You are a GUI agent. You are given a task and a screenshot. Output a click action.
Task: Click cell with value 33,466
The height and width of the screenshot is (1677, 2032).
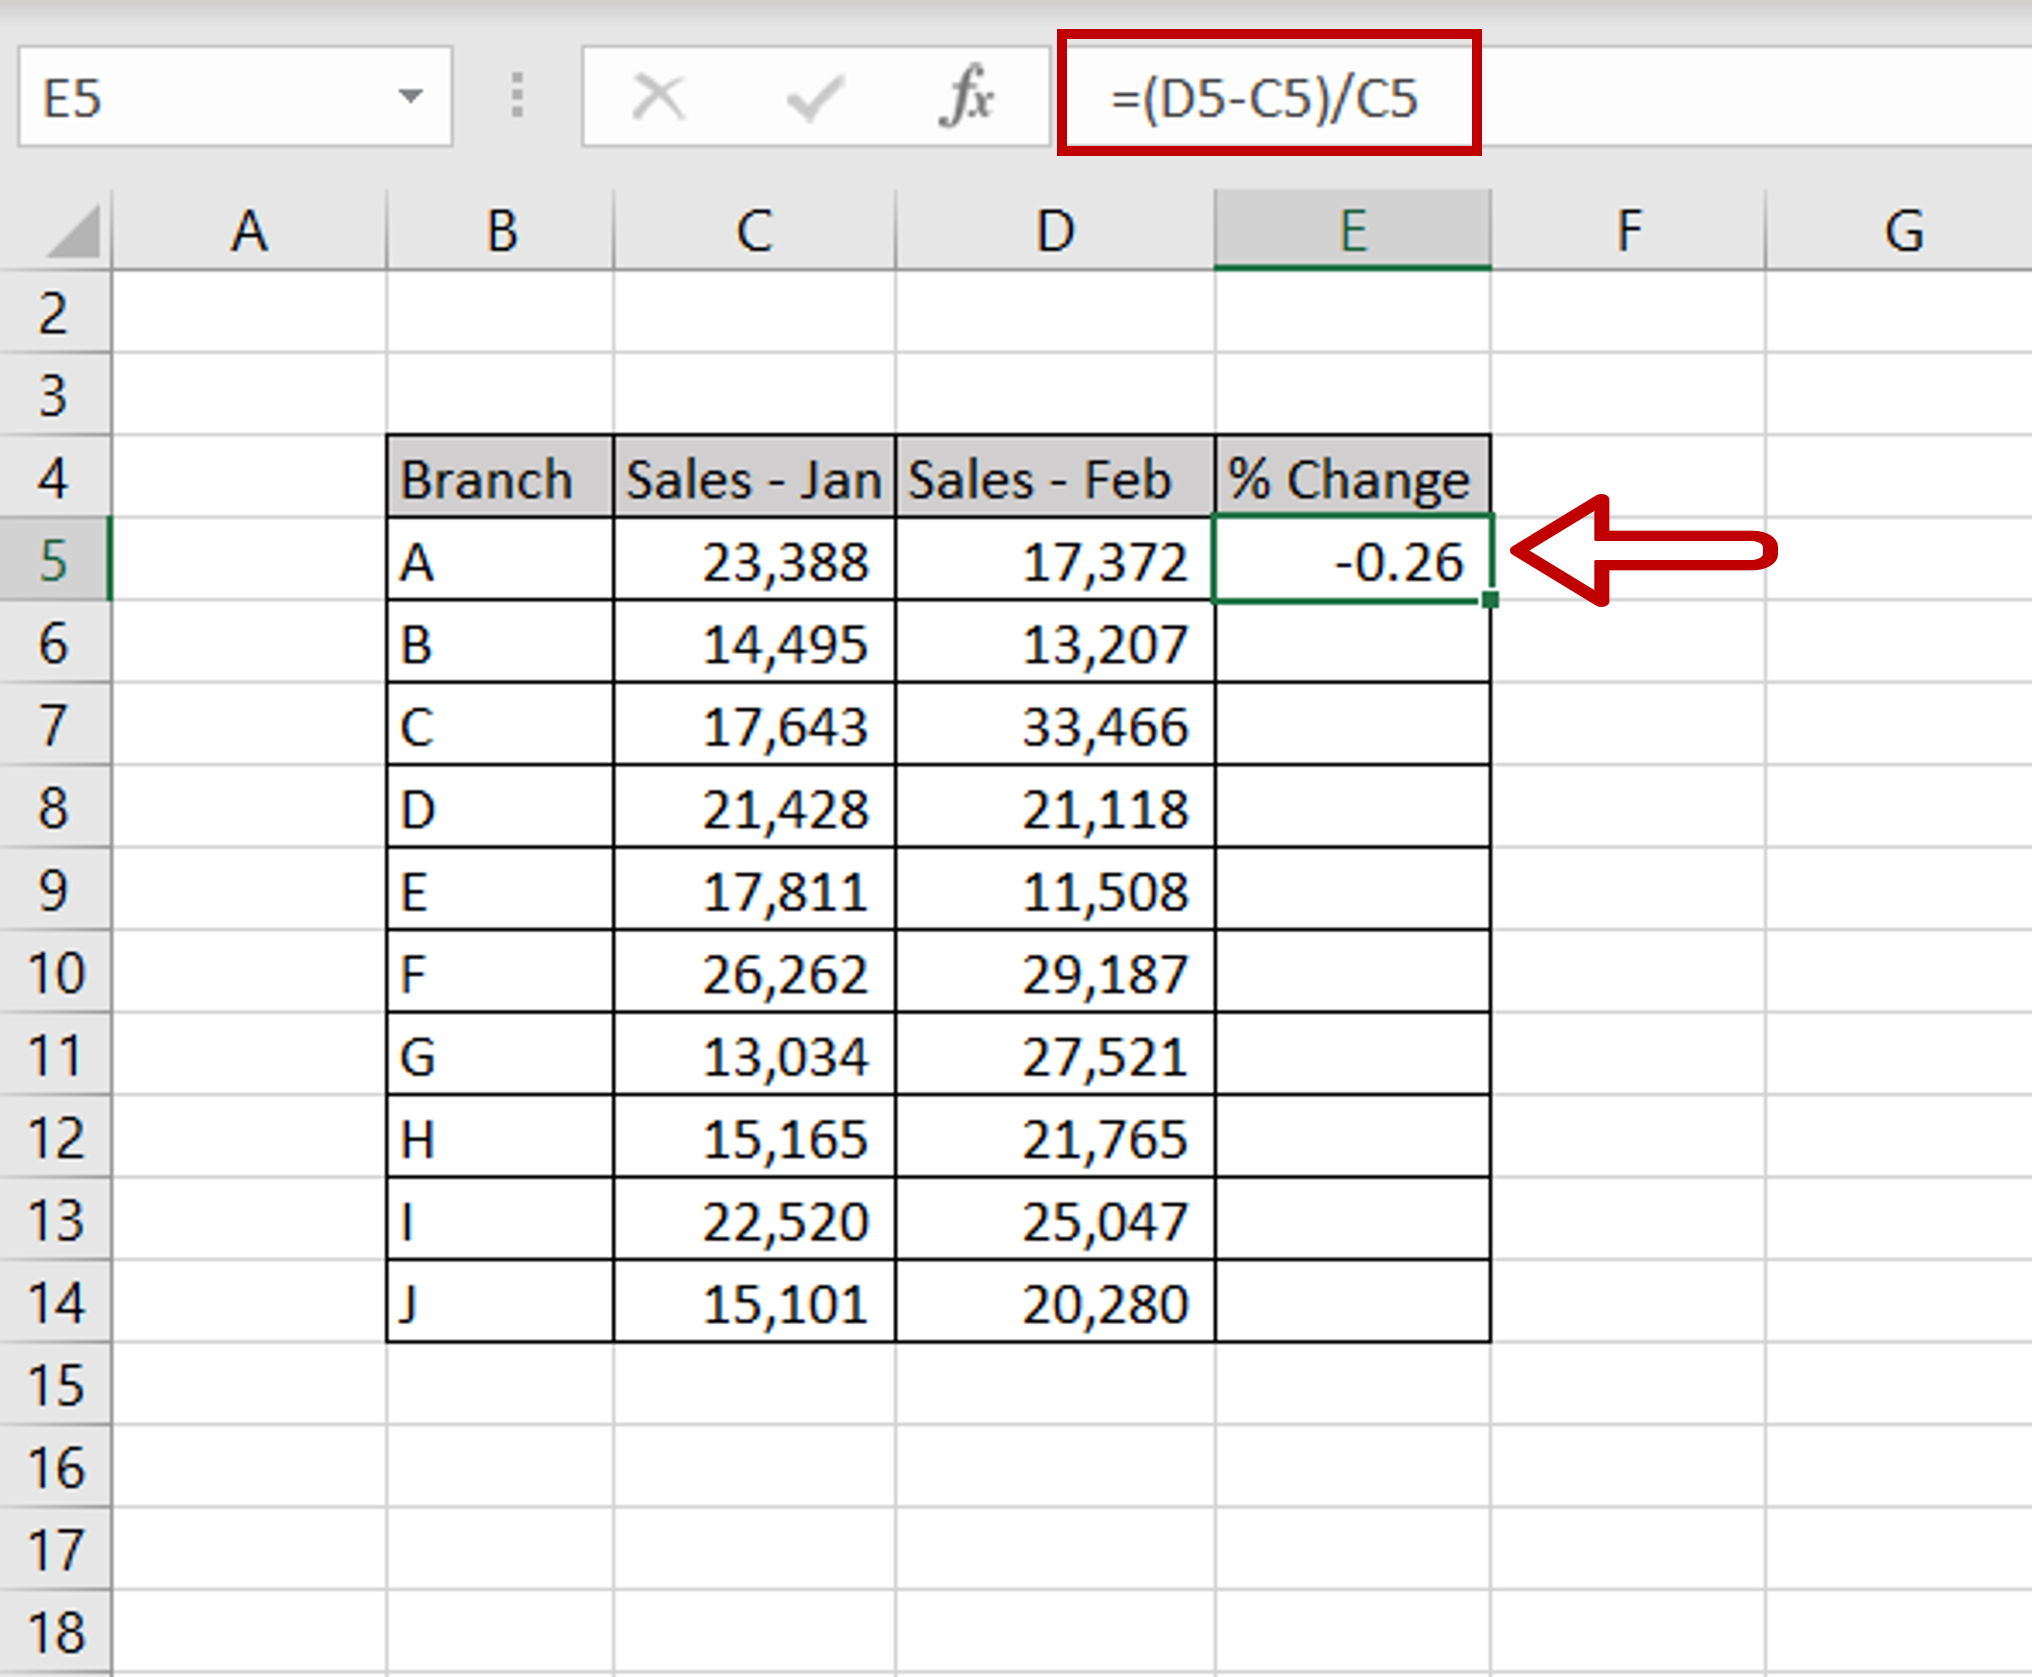(1054, 726)
